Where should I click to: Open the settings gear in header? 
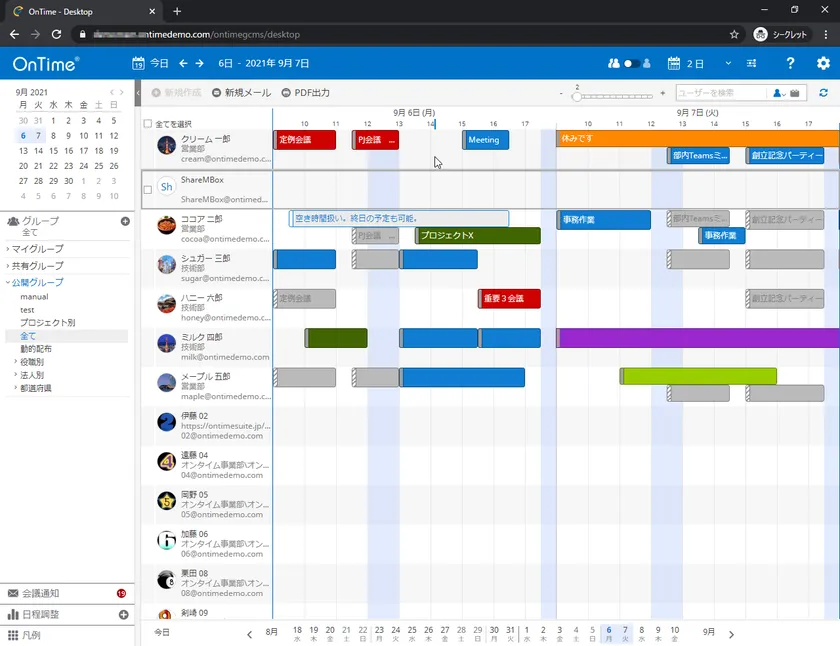[823, 63]
